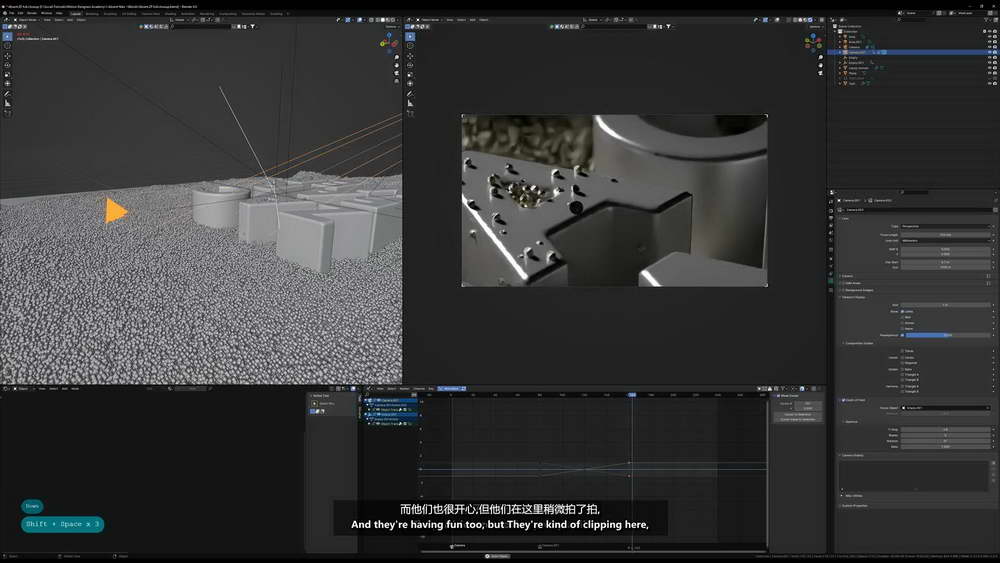Viewport: 1000px width, 563px height.
Task: Click the zoom magnifier icon in camera viewport
Action: 820,57
